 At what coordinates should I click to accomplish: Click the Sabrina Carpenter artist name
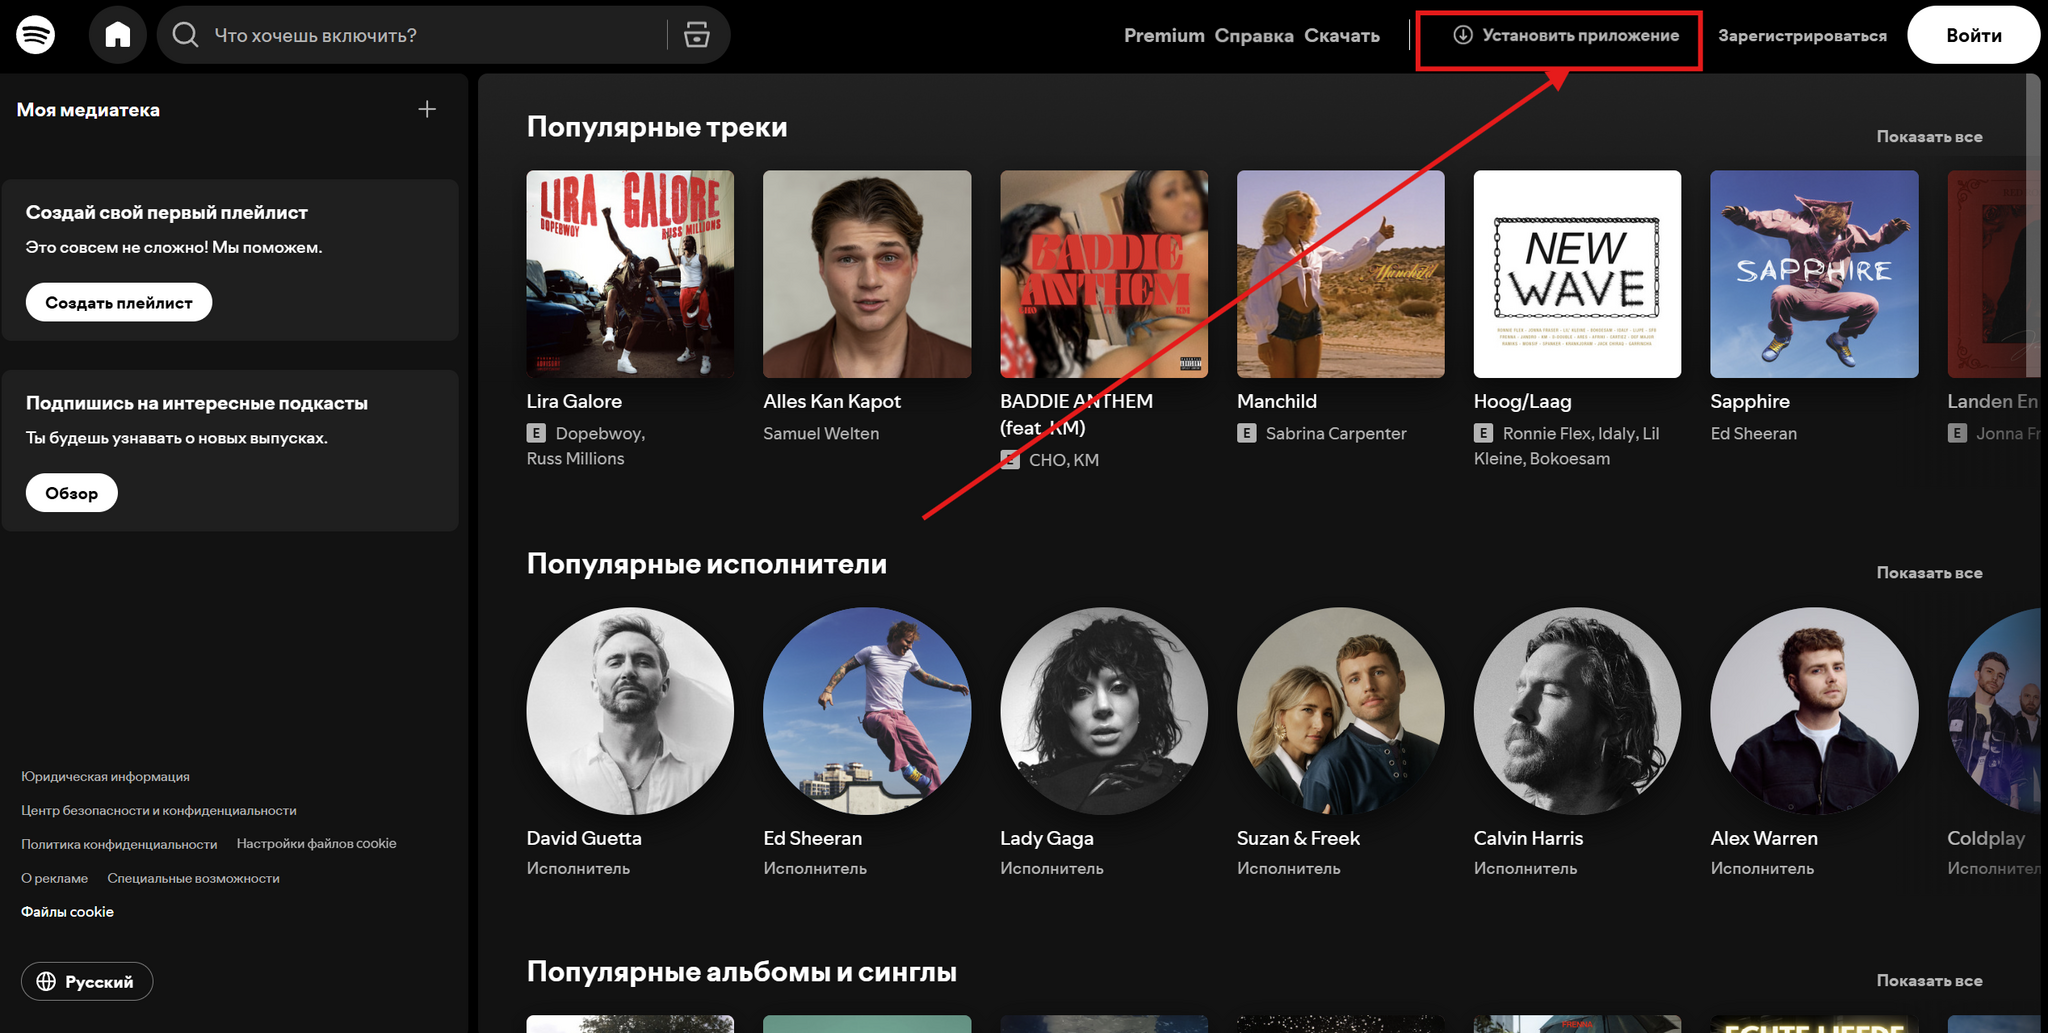point(1336,433)
